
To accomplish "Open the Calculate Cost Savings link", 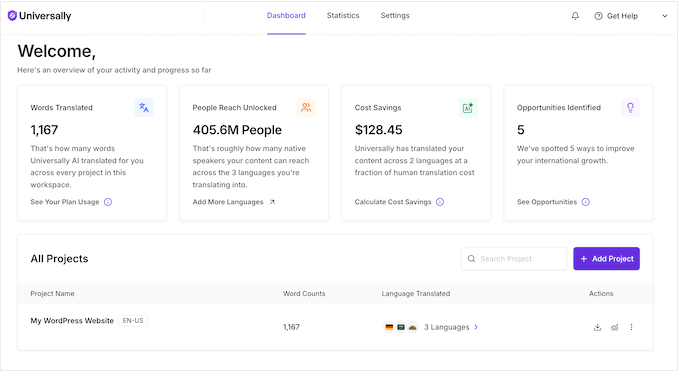I will [x=393, y=202].
